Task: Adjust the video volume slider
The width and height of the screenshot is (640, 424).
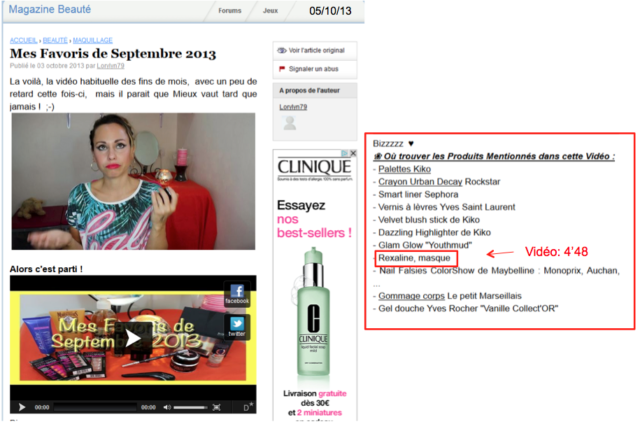Action: [x=191, y=407]
